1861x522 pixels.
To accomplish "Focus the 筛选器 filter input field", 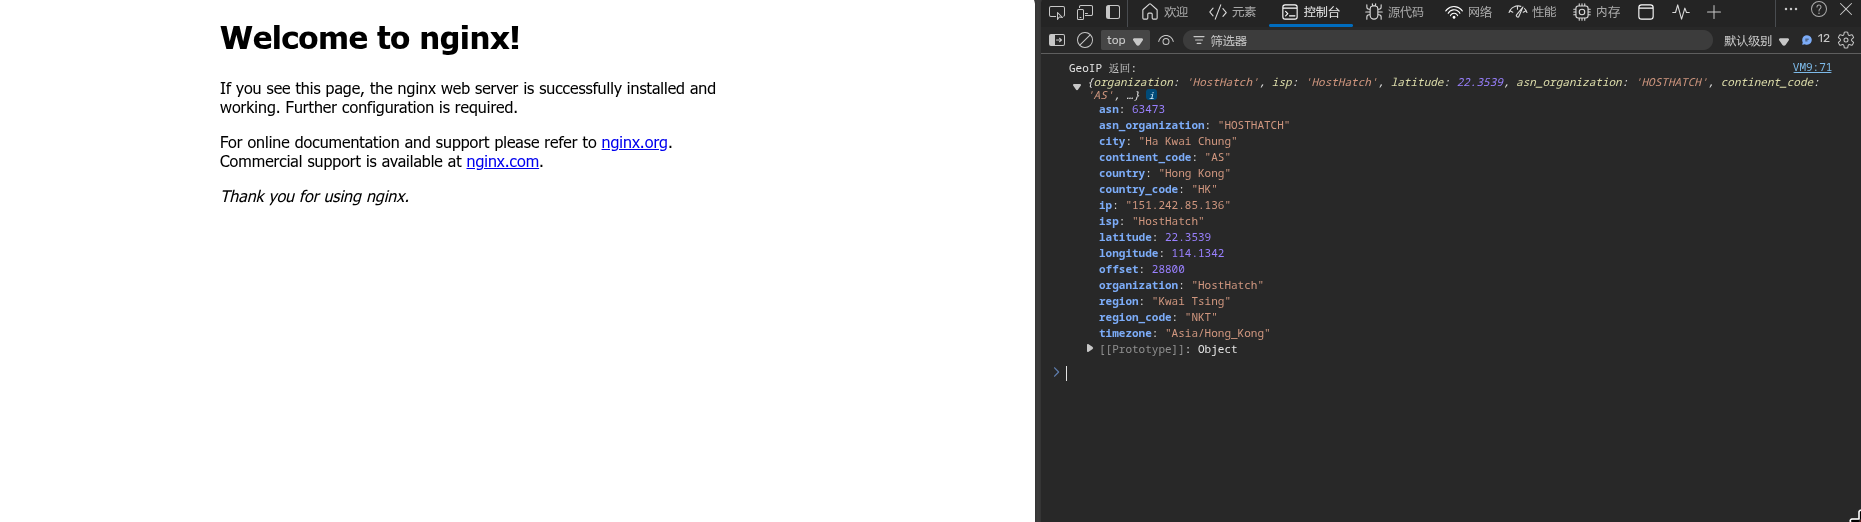I will pos(1448,40).
